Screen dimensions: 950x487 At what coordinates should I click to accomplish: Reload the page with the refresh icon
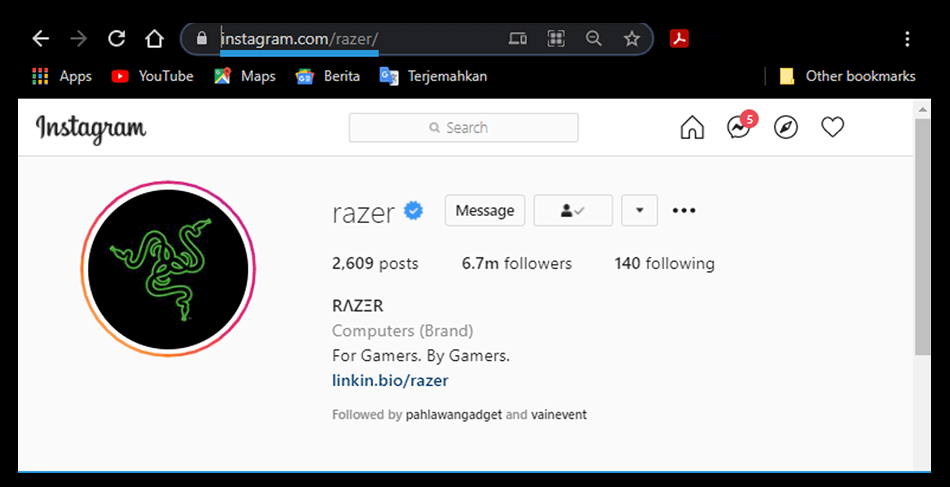116,39
